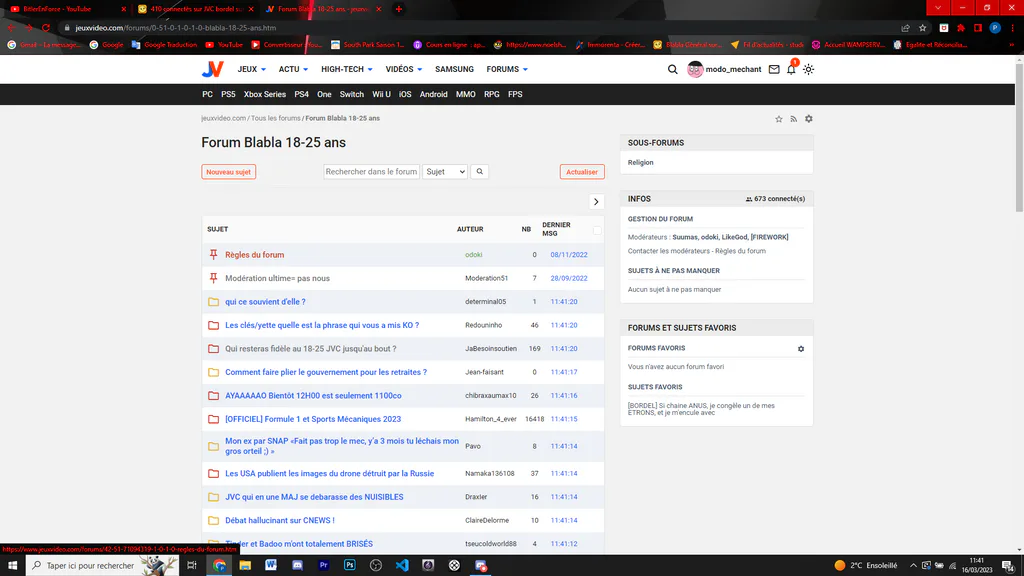1024x576 pixels.
Task: Select Switch in the platform bar
Action: [351, 94]
